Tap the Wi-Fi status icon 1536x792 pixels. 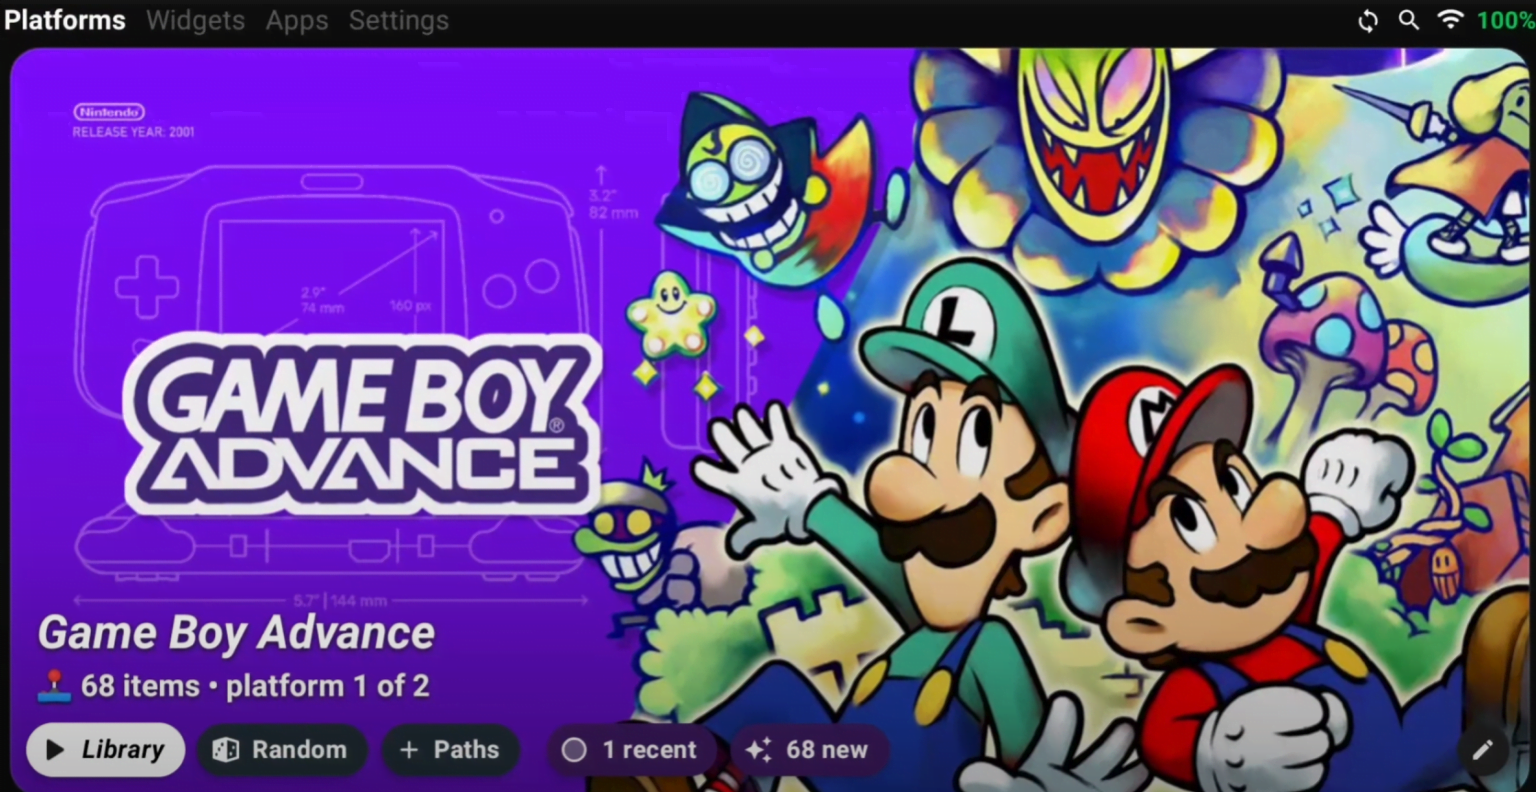(x=1450, y=20)
